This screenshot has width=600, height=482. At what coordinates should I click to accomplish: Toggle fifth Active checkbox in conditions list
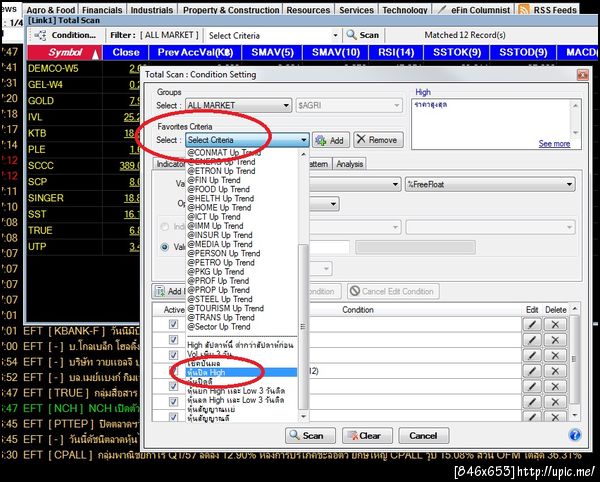point(173,386)
